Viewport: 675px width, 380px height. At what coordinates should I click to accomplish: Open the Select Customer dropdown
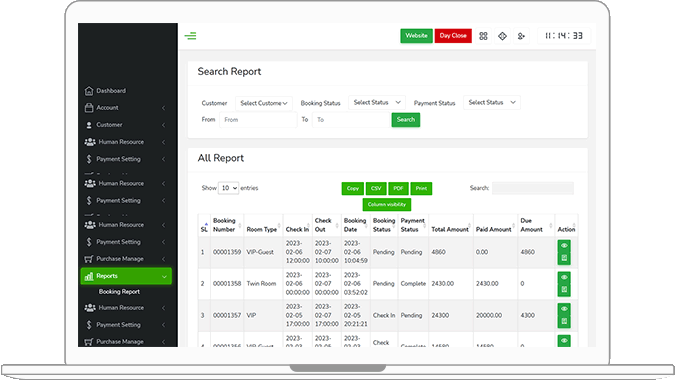(263, 103)
